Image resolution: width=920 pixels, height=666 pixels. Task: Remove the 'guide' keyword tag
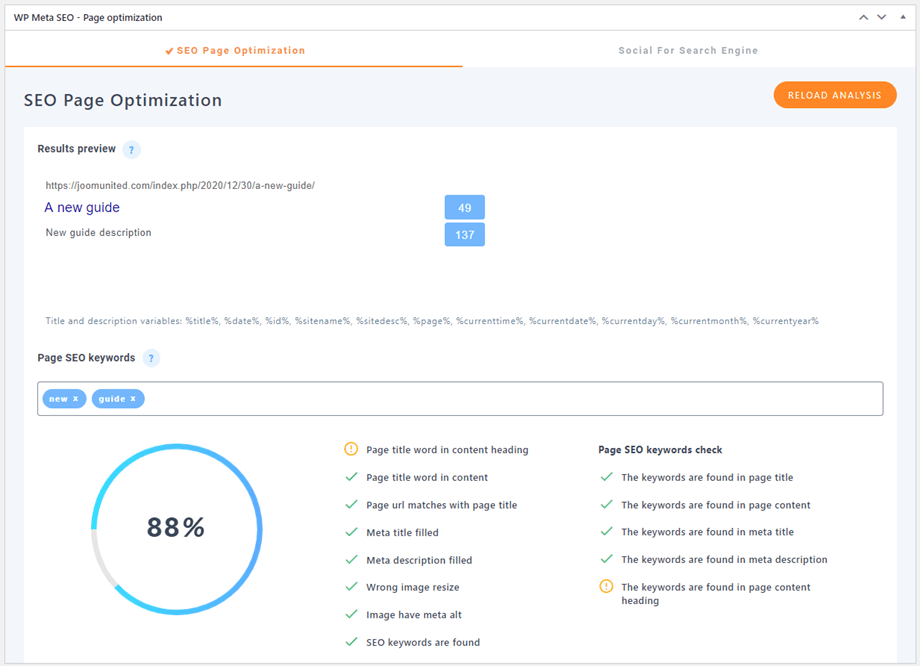pyautogui.click(x=133, y=399)
